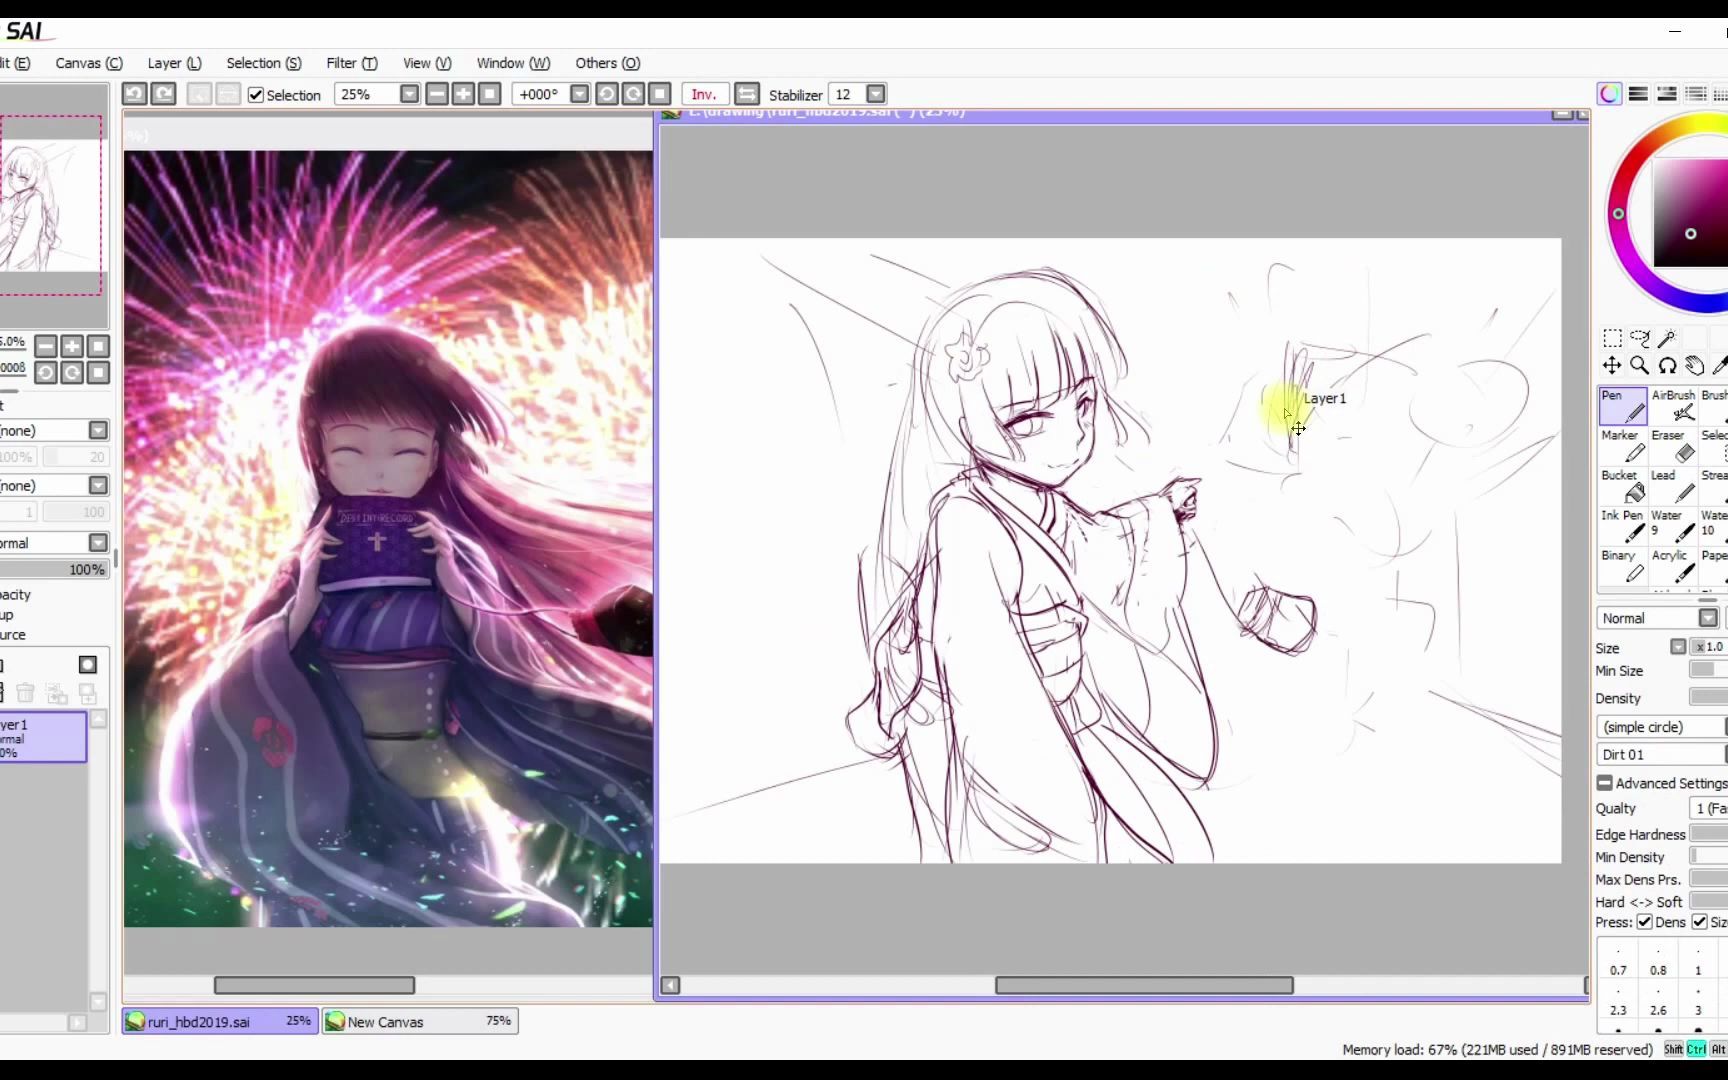Rotate canvas clockwise from the toolbar

pos(633,94)
